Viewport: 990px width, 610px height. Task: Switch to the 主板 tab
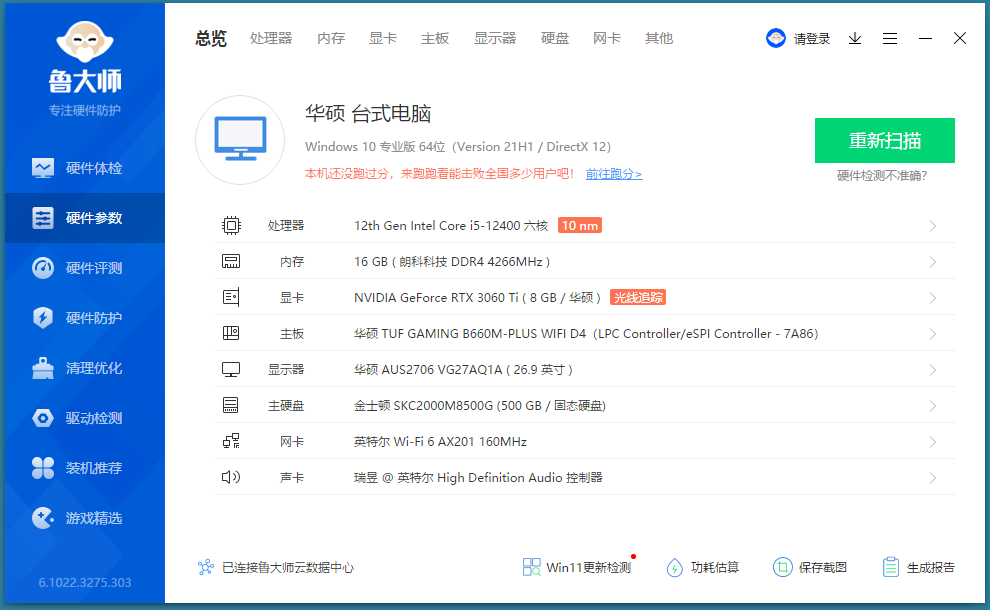click(x=435, y=39)
